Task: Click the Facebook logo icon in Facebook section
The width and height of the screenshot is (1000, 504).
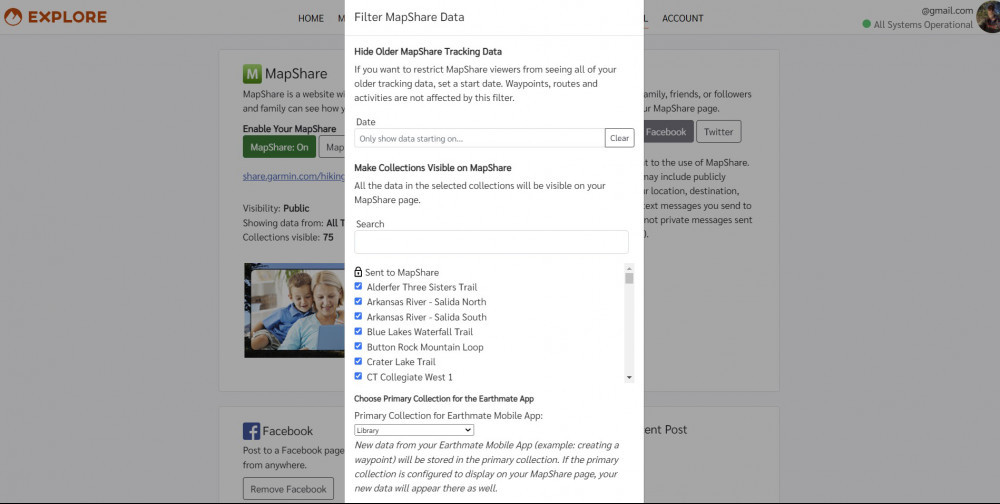Action: click(x=251, y=431)
